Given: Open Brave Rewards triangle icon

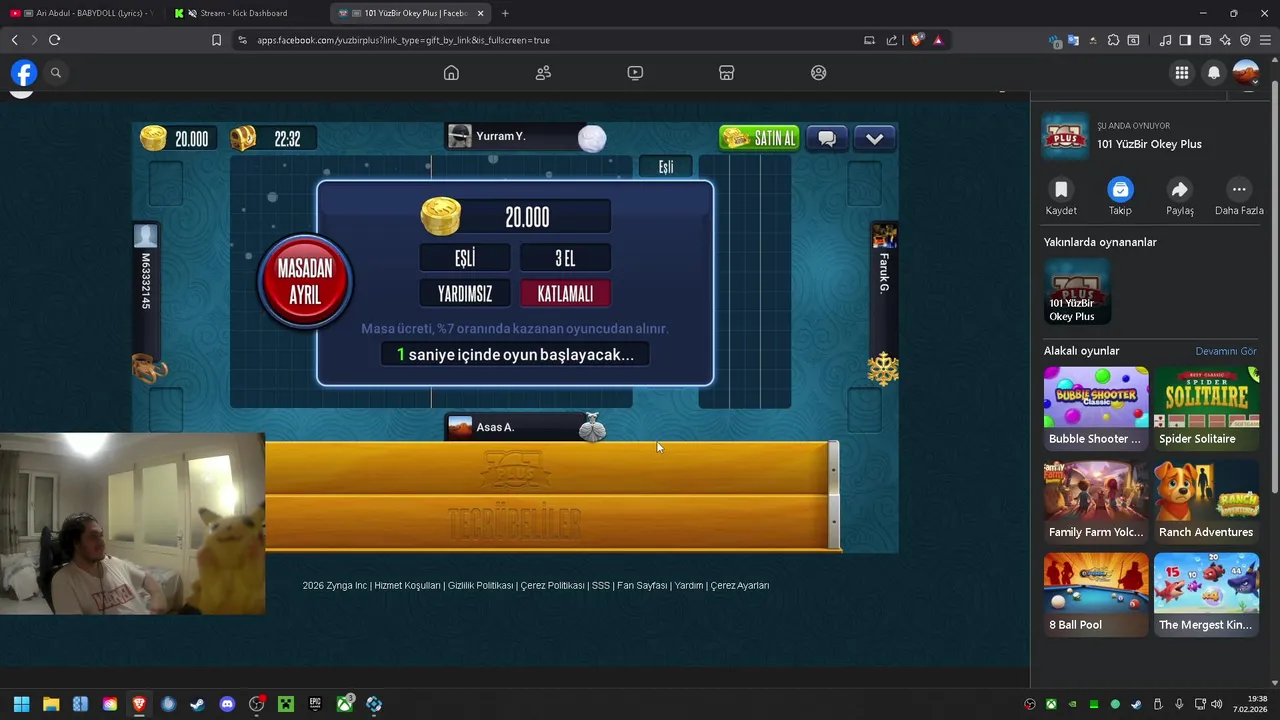Looking at the screenshot, I should pos(938,40).
